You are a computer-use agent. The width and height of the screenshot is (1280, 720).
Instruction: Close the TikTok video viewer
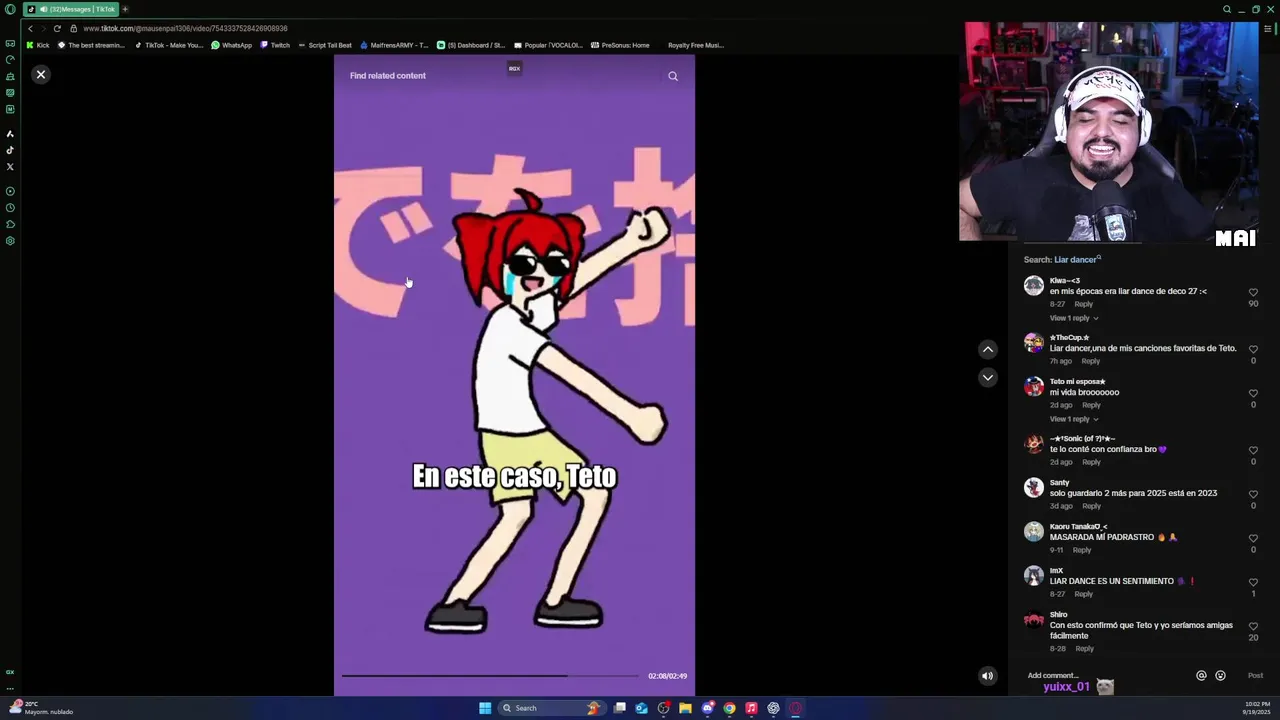41,75
